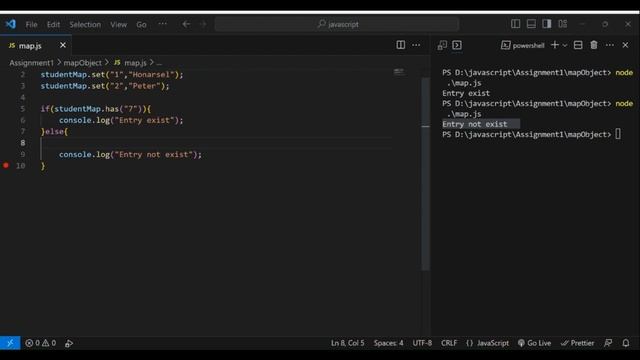Close the map.js tab
Viewport: 640px width, 360px height.
click(x=63, y=45)
